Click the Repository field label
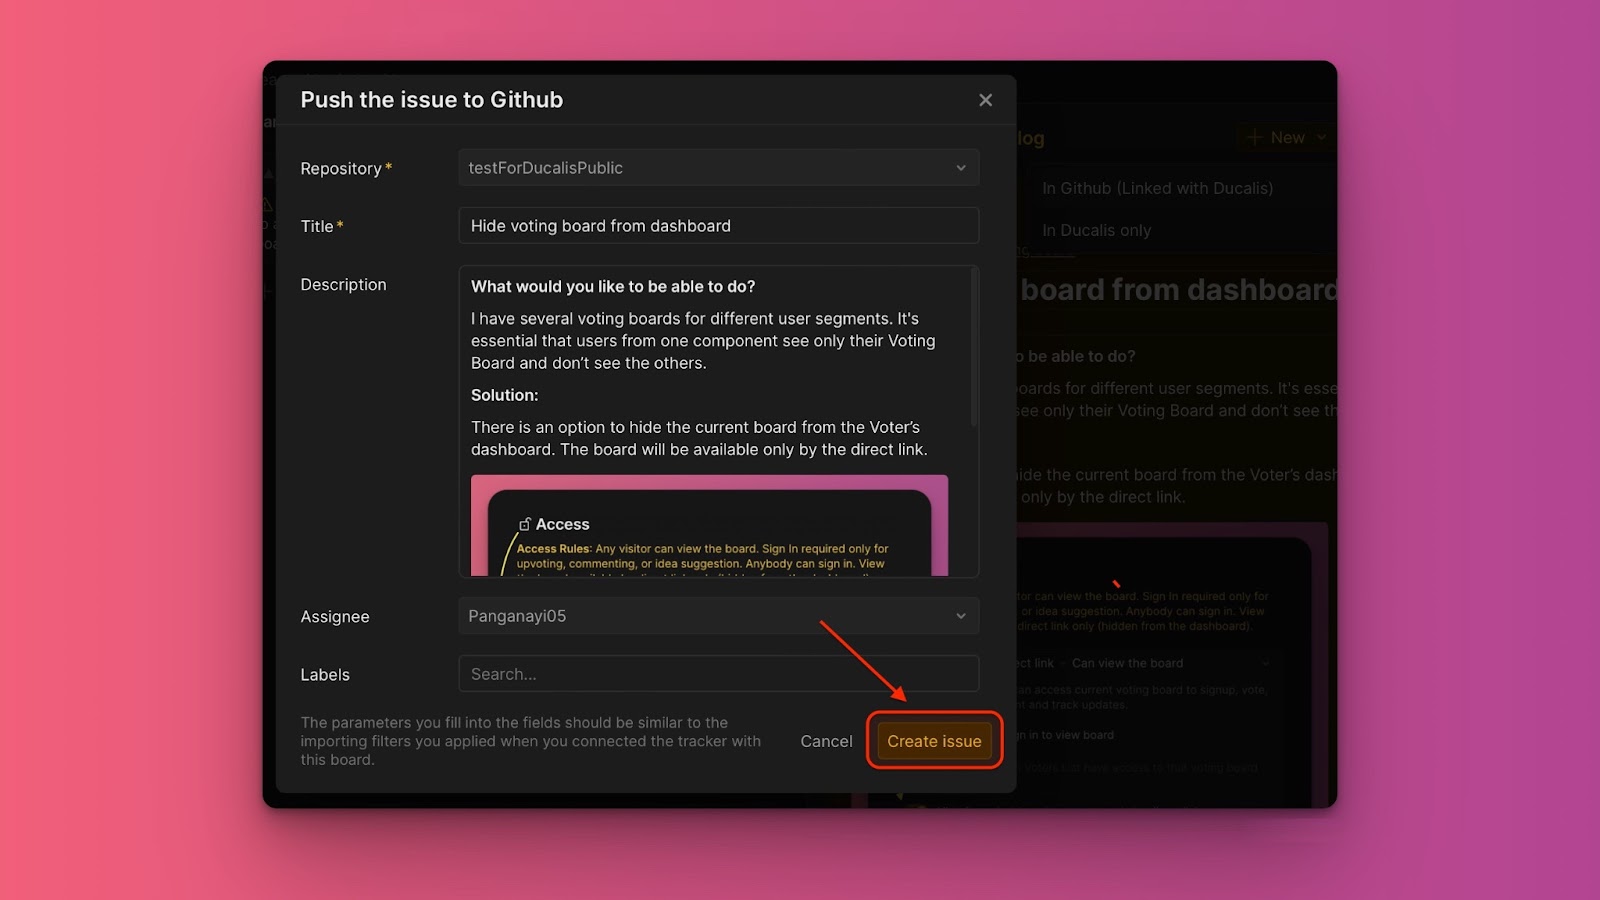 (341, 169)
